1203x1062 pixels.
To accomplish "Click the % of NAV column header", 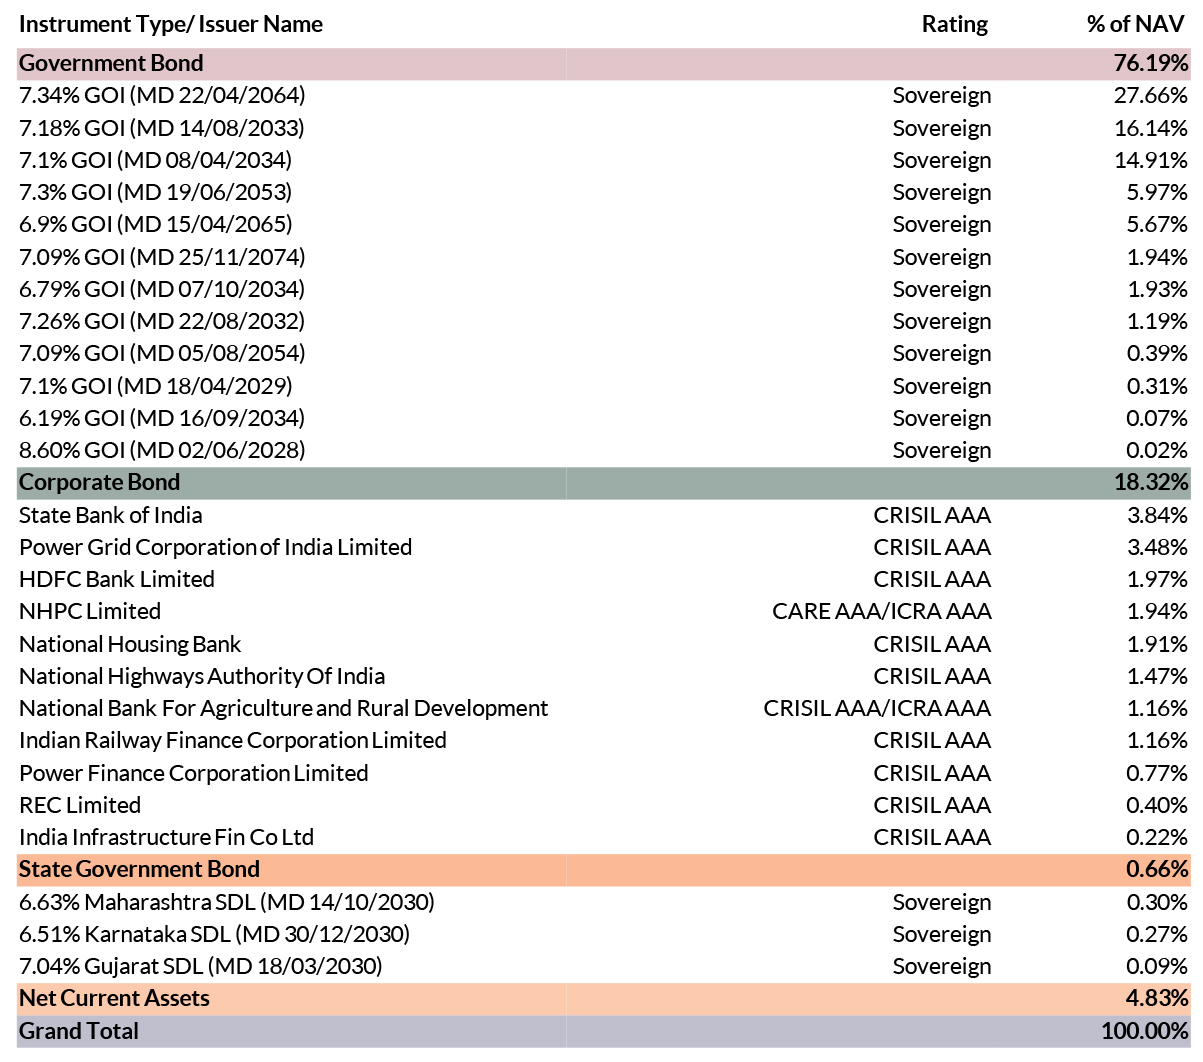I will [1136, 24].
